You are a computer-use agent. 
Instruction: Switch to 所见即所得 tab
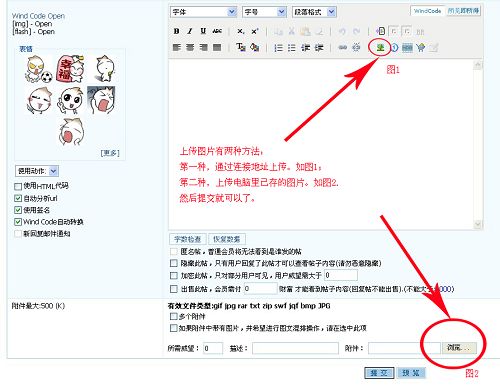[x=463, y=11]
